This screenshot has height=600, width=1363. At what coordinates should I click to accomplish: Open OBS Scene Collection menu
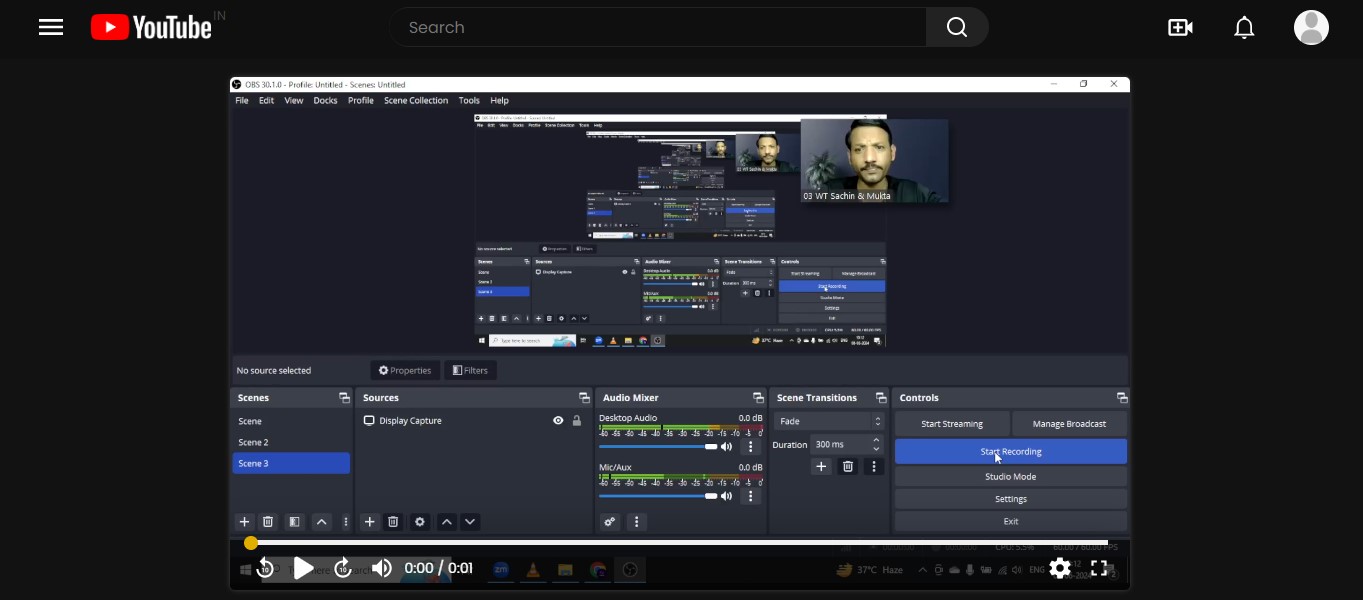[416, 100]
